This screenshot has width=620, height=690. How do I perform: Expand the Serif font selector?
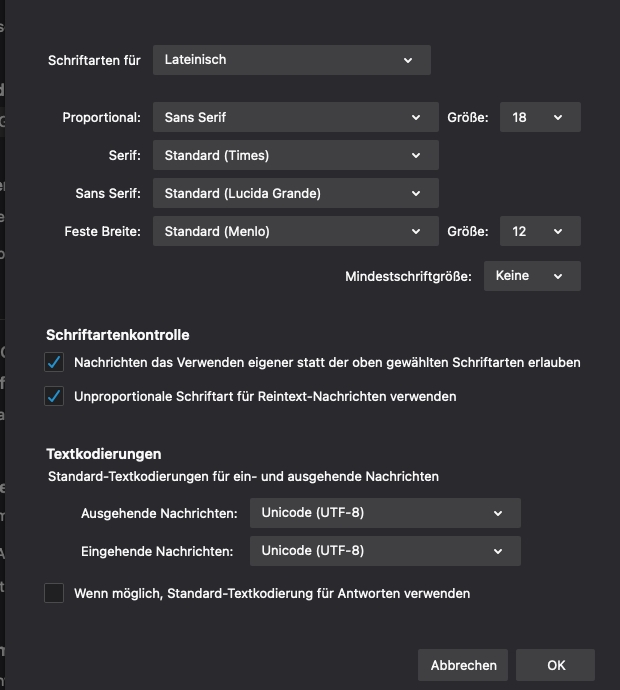[295, 156]
